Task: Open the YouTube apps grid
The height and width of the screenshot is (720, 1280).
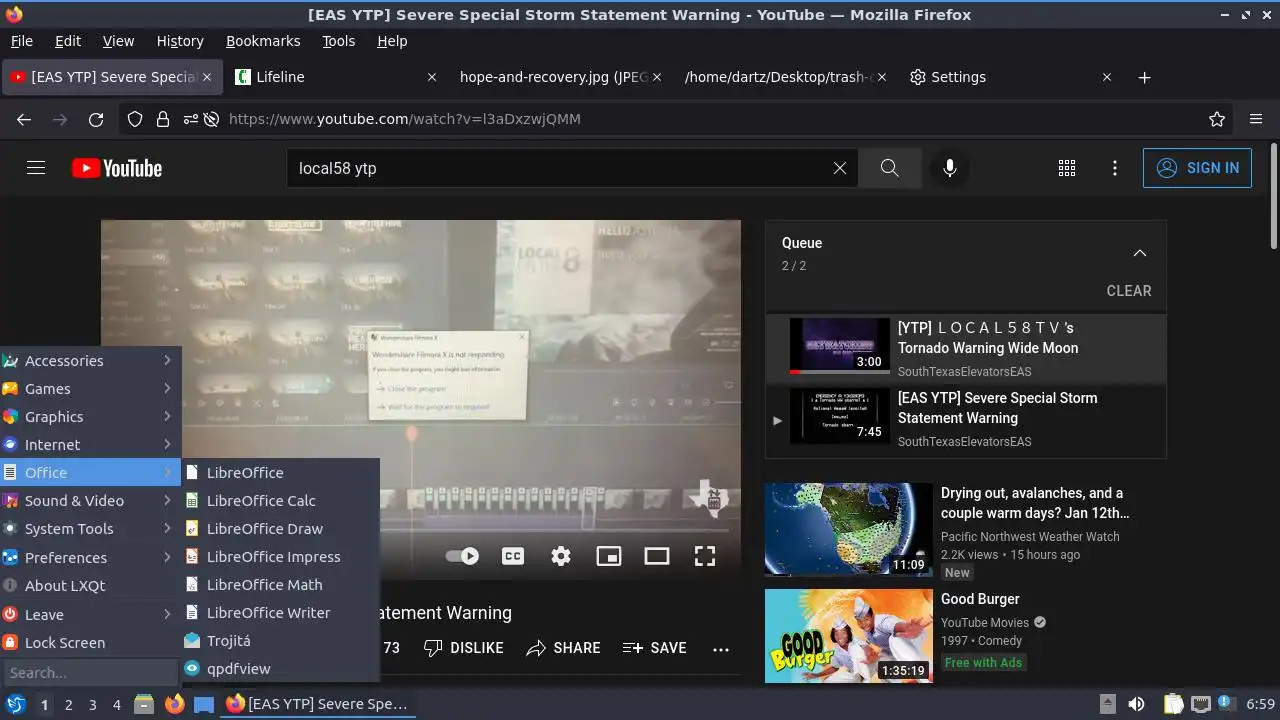Action: tap(1067, 168)
